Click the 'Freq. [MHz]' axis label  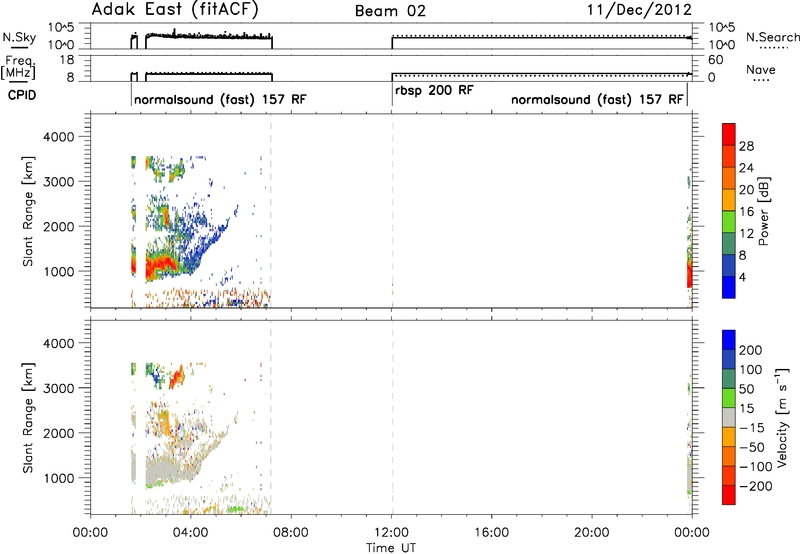tap(18, 67)
